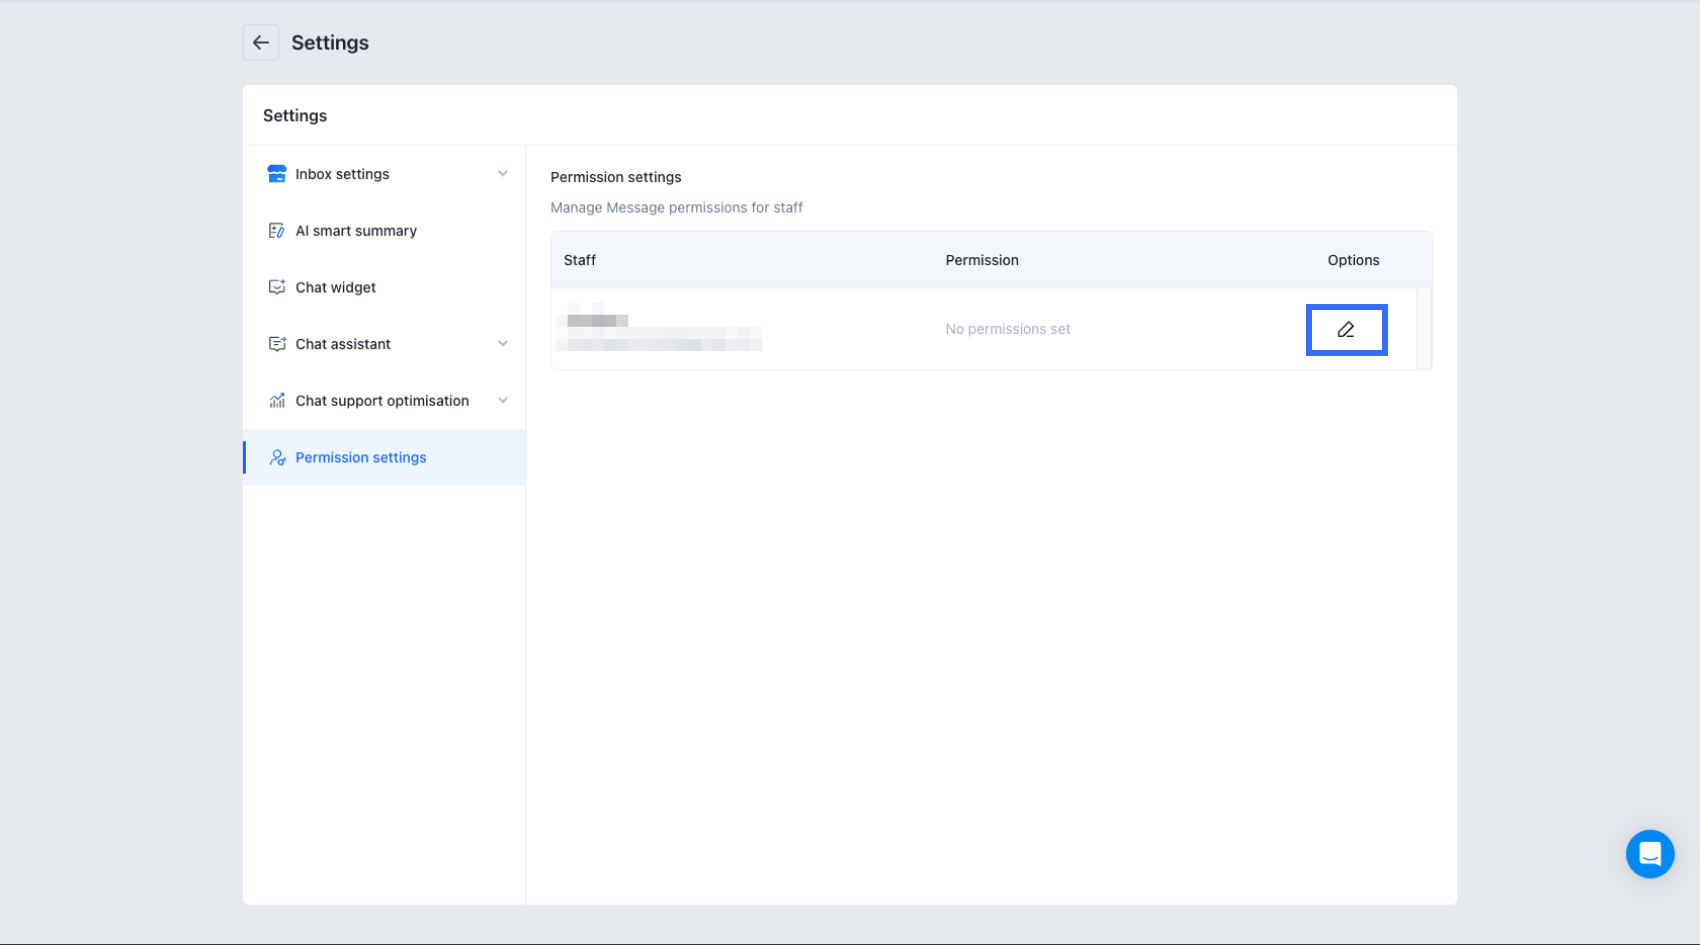The image size is (1700, 945).
Task: Select the blurred staff member entry
Action: pos(659,330)
